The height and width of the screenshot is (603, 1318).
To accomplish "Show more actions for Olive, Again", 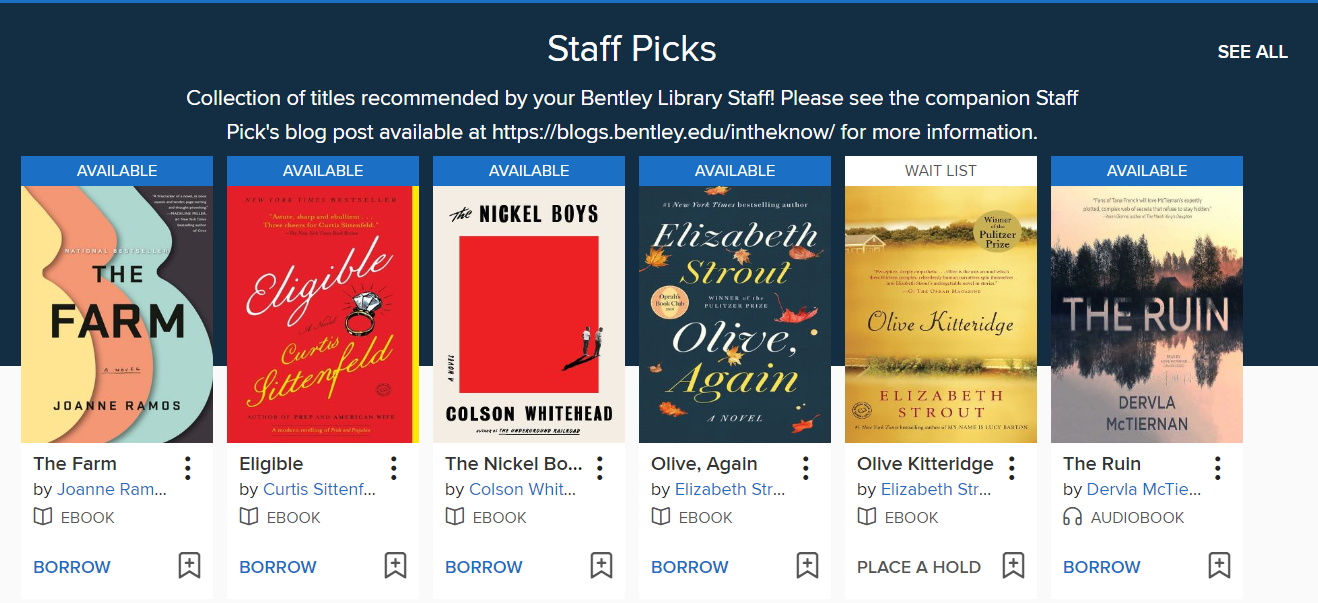I will point(806,467).
